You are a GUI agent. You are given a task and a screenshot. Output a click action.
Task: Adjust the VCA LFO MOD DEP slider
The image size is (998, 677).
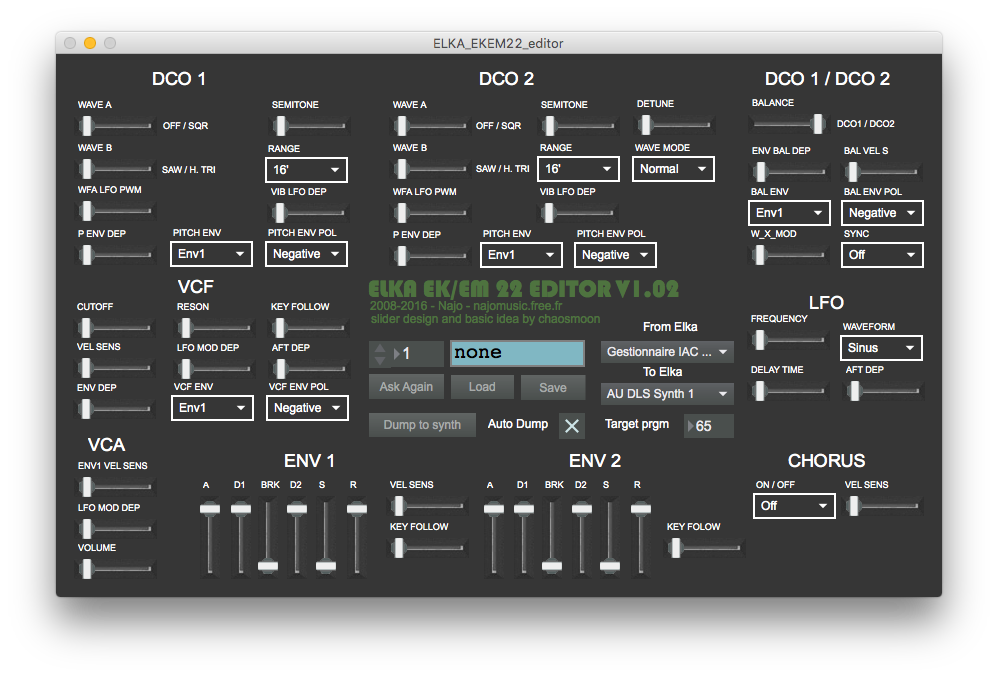click(116, 528)
